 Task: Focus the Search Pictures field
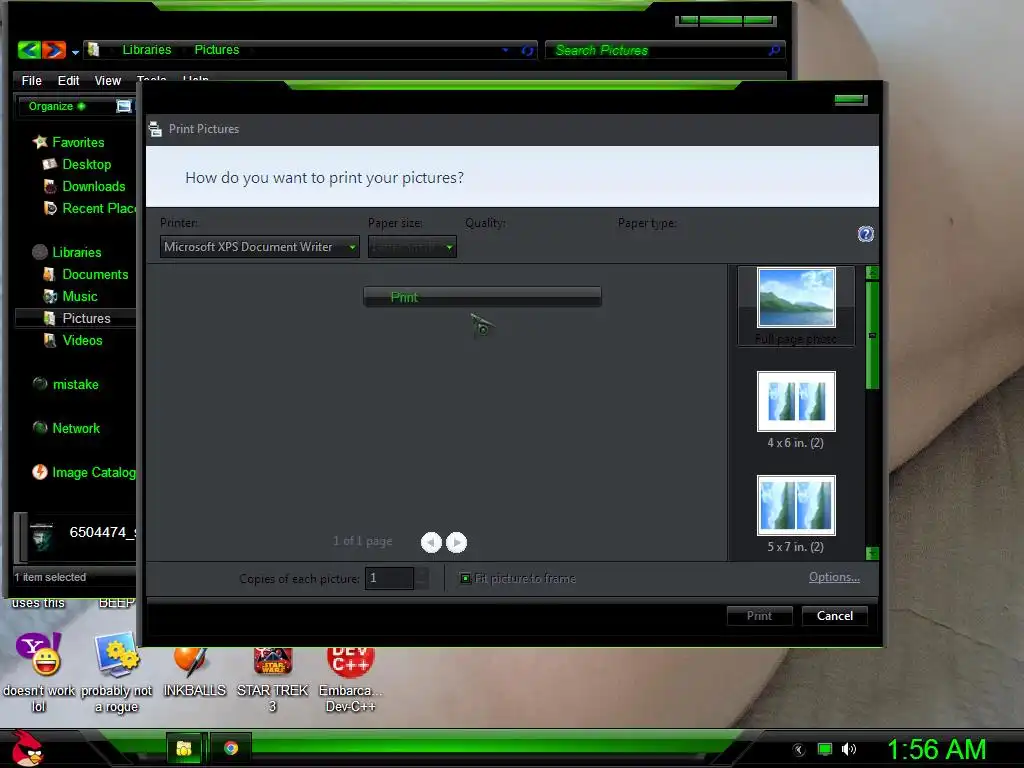pos(665,50)
